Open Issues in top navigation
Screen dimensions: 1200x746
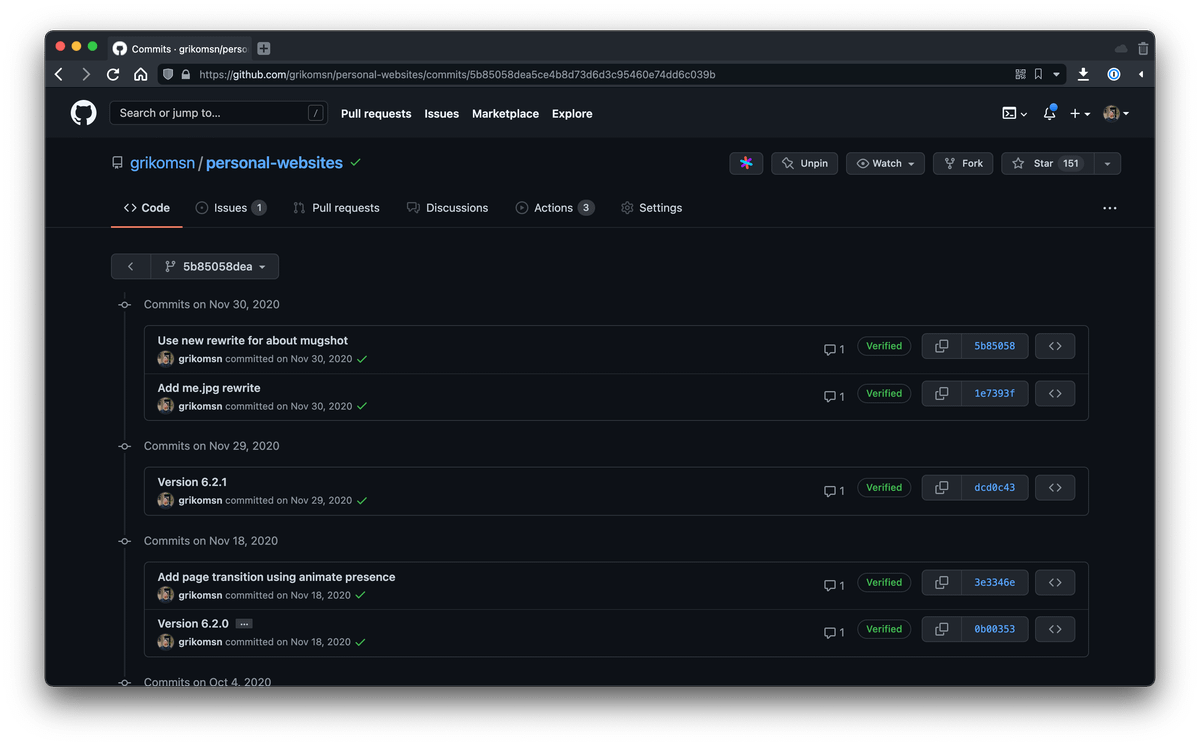pos(441,114)
